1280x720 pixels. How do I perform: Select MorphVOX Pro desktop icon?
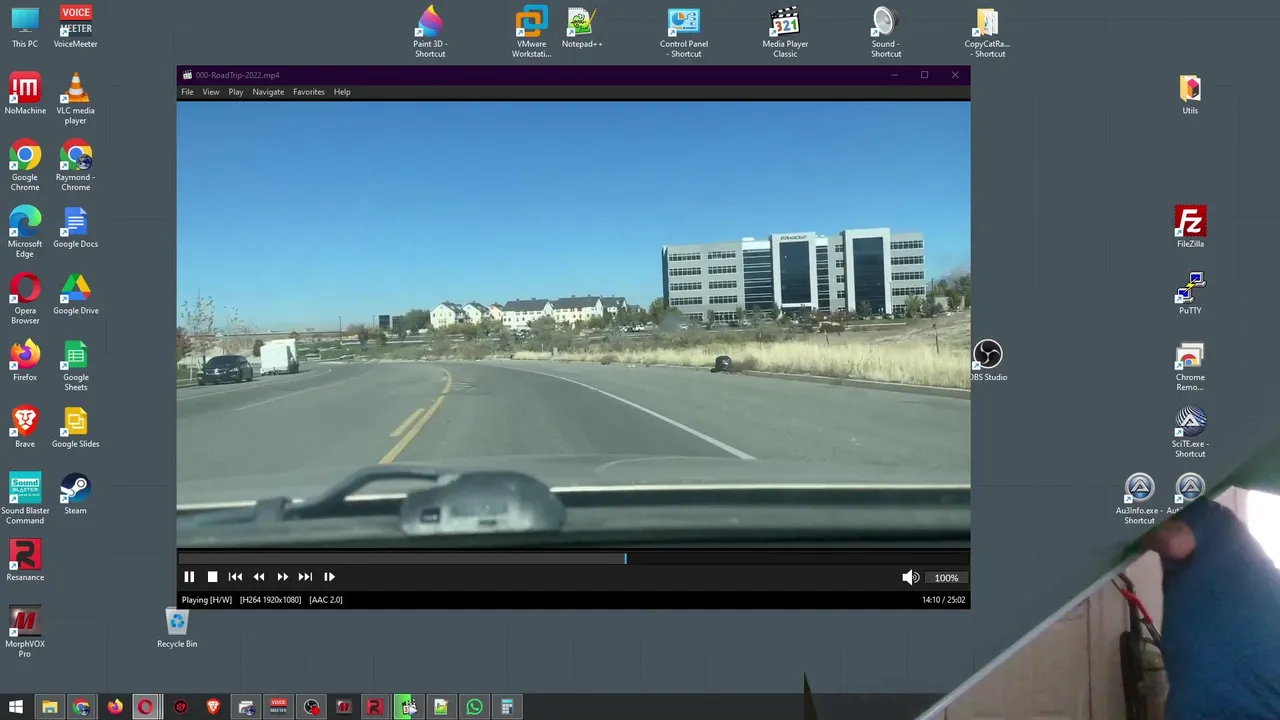click(x=25, y=632)
